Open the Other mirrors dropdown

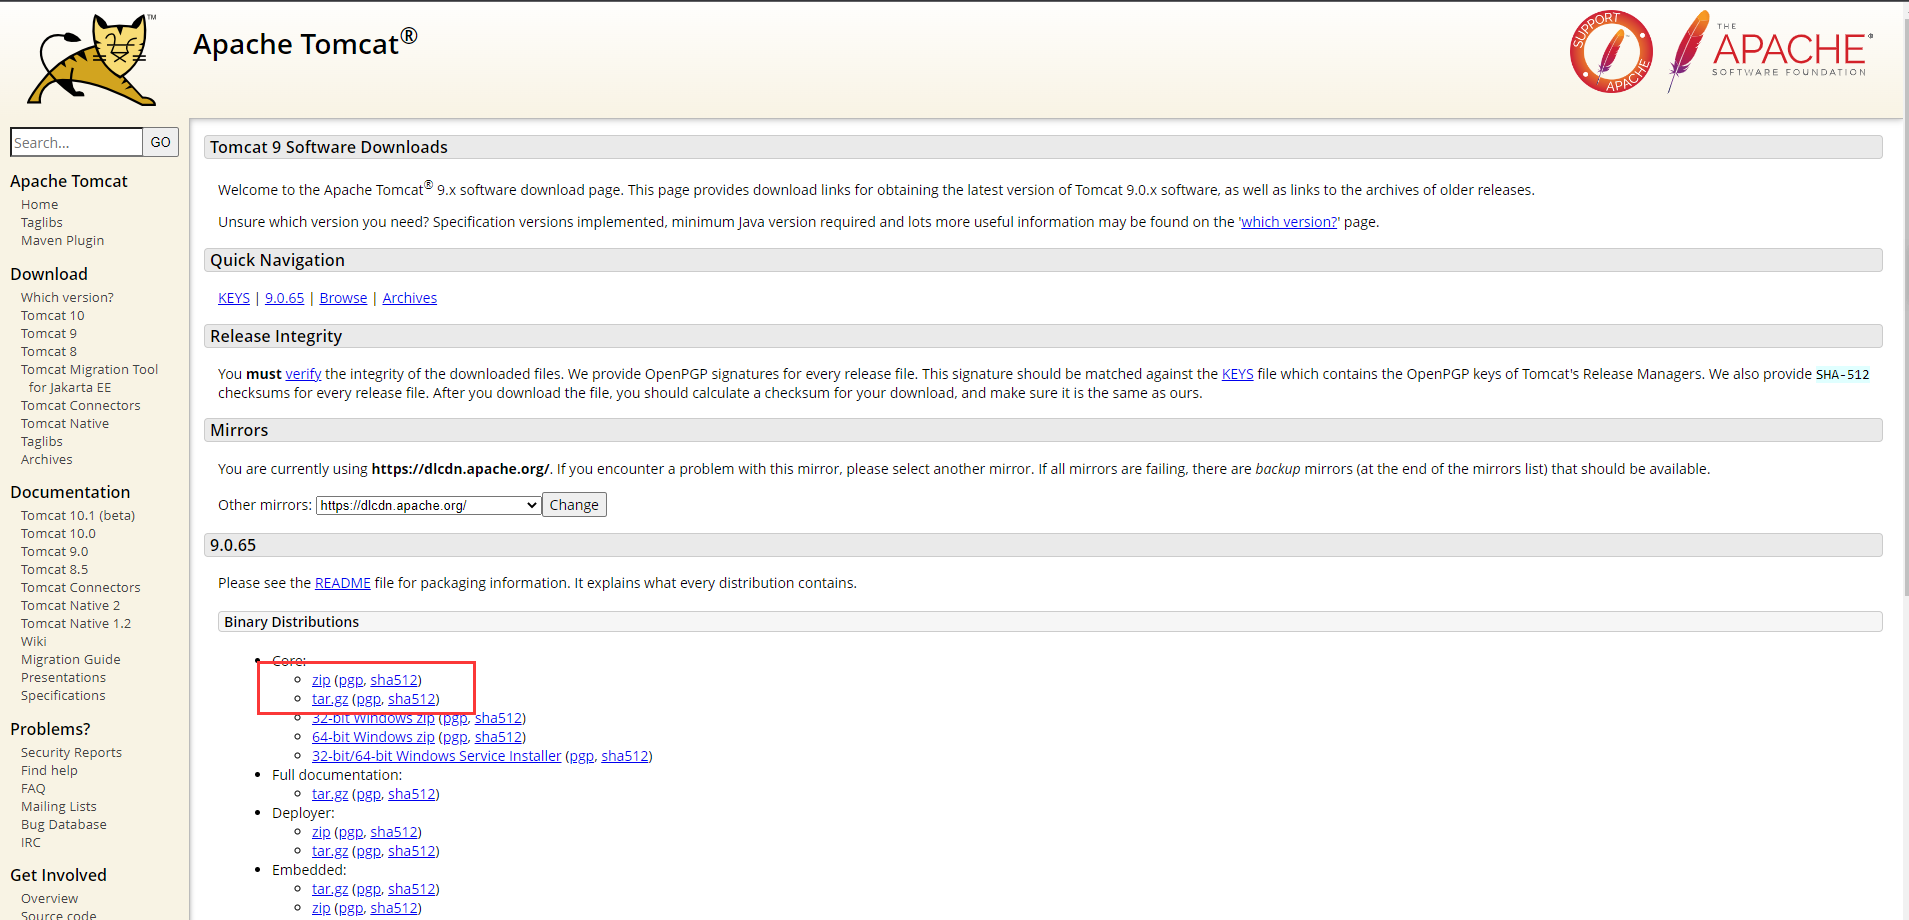click(429, 506)
